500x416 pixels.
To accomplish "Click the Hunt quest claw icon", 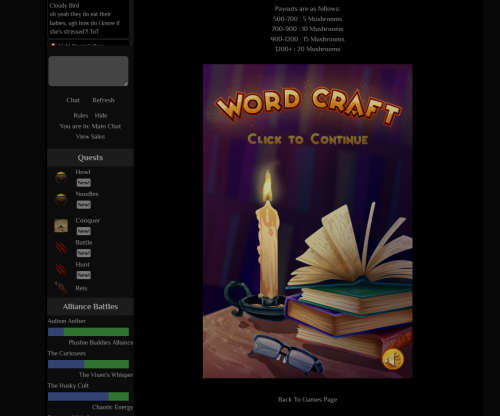I will pyautogui.click(x=61, y=270).
